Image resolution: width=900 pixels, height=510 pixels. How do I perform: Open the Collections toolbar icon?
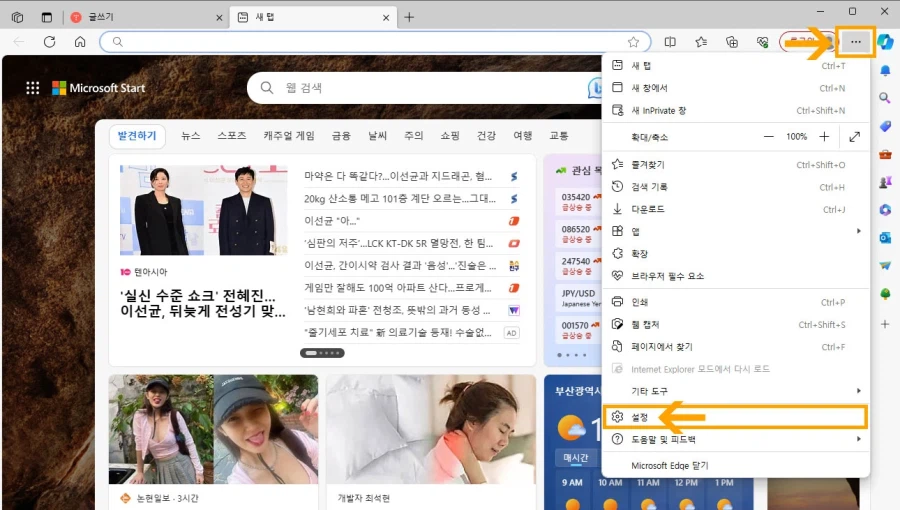[x=732, y=42]
